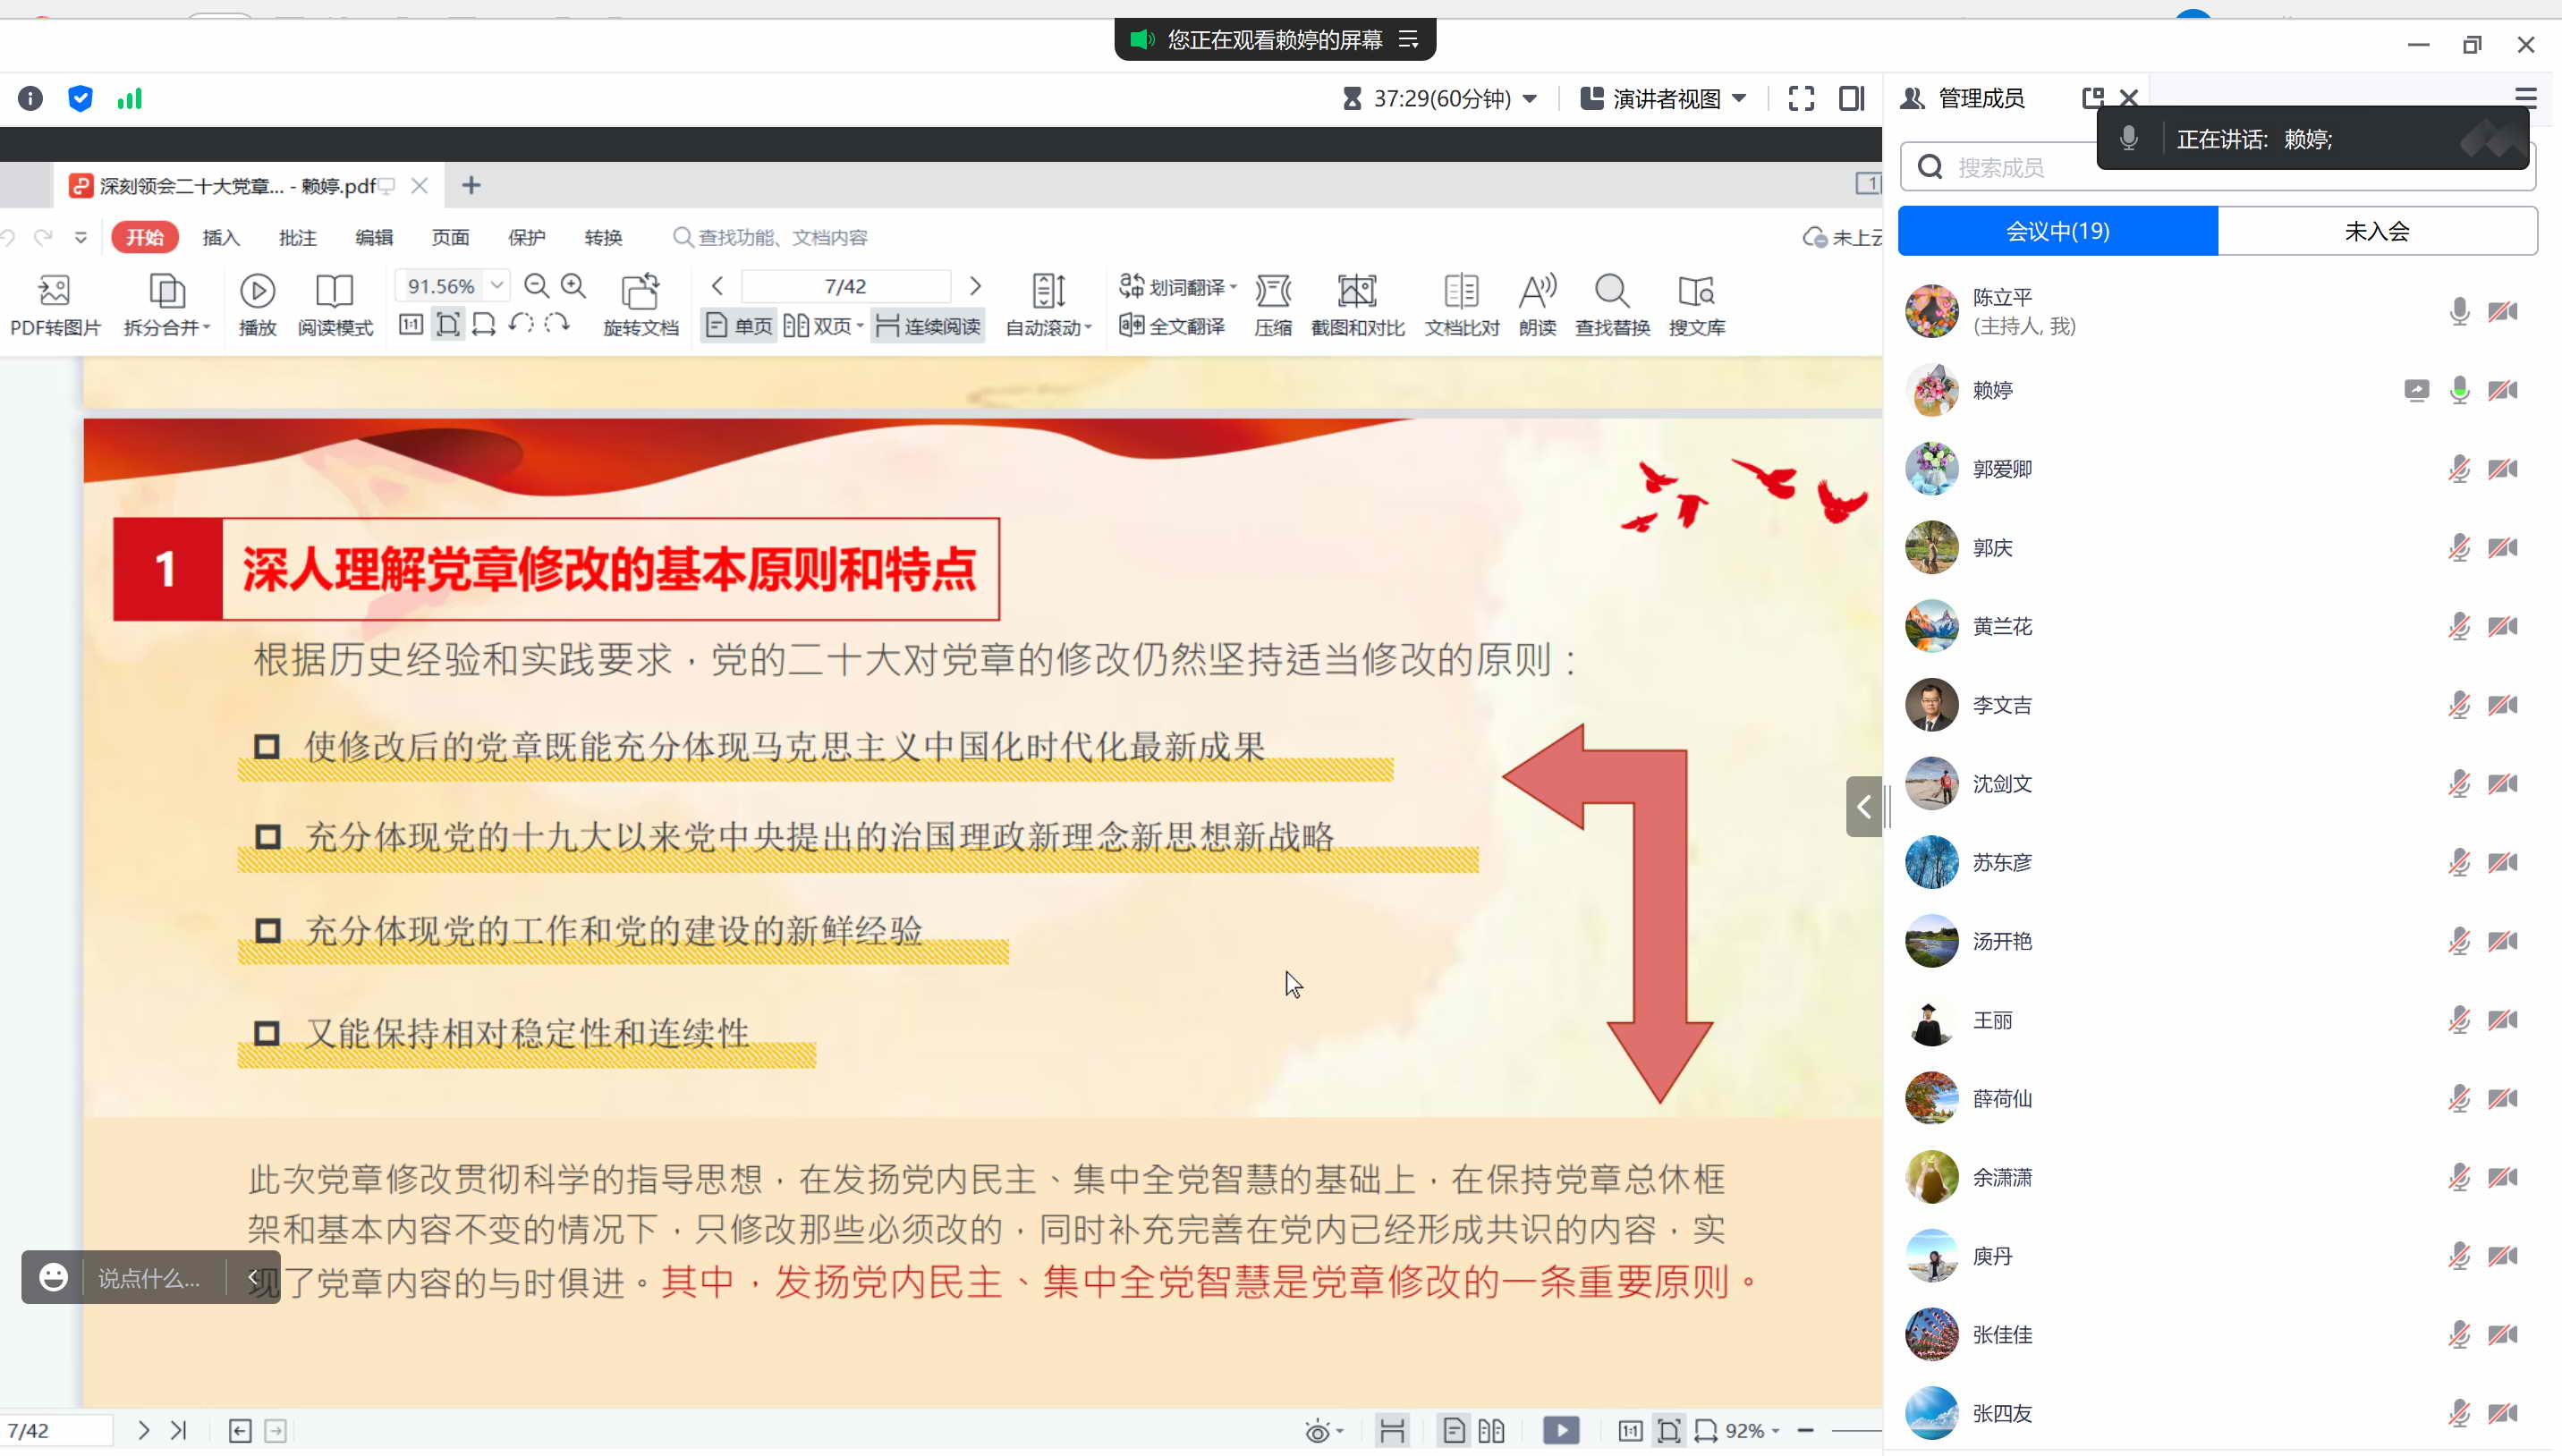Switch to the 未入会 tab
This screenshot has width=2562, height=1456.
point(2376,231)
